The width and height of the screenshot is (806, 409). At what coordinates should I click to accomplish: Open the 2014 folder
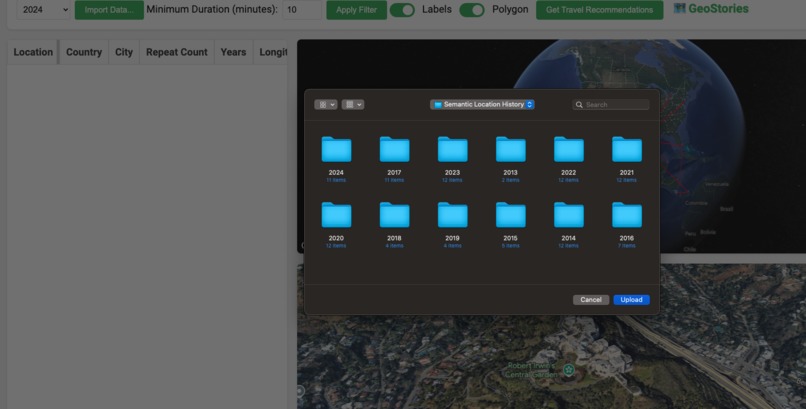coord(569,215)
